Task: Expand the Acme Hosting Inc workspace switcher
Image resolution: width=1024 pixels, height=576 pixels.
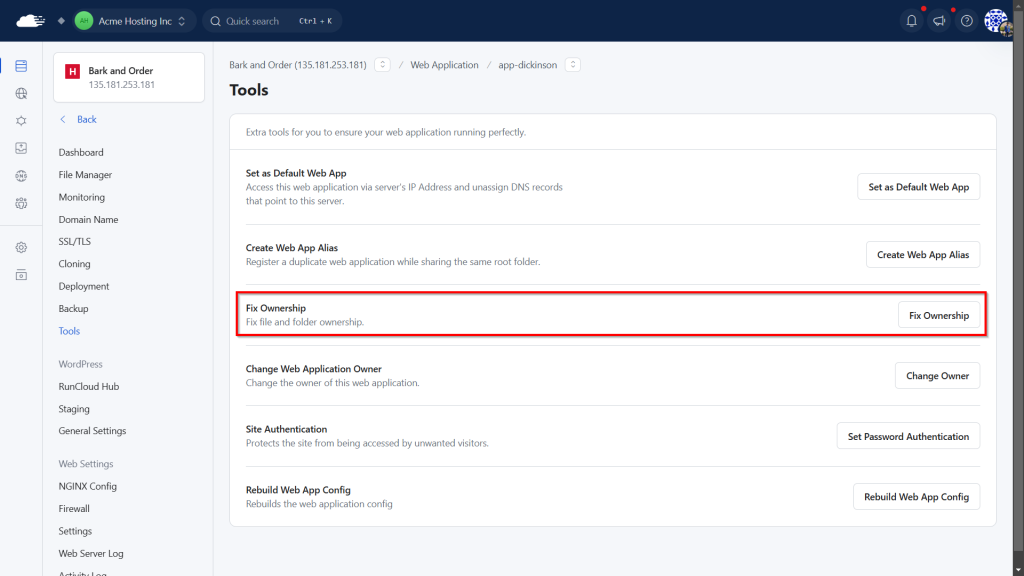Action: tap(132, 21)
